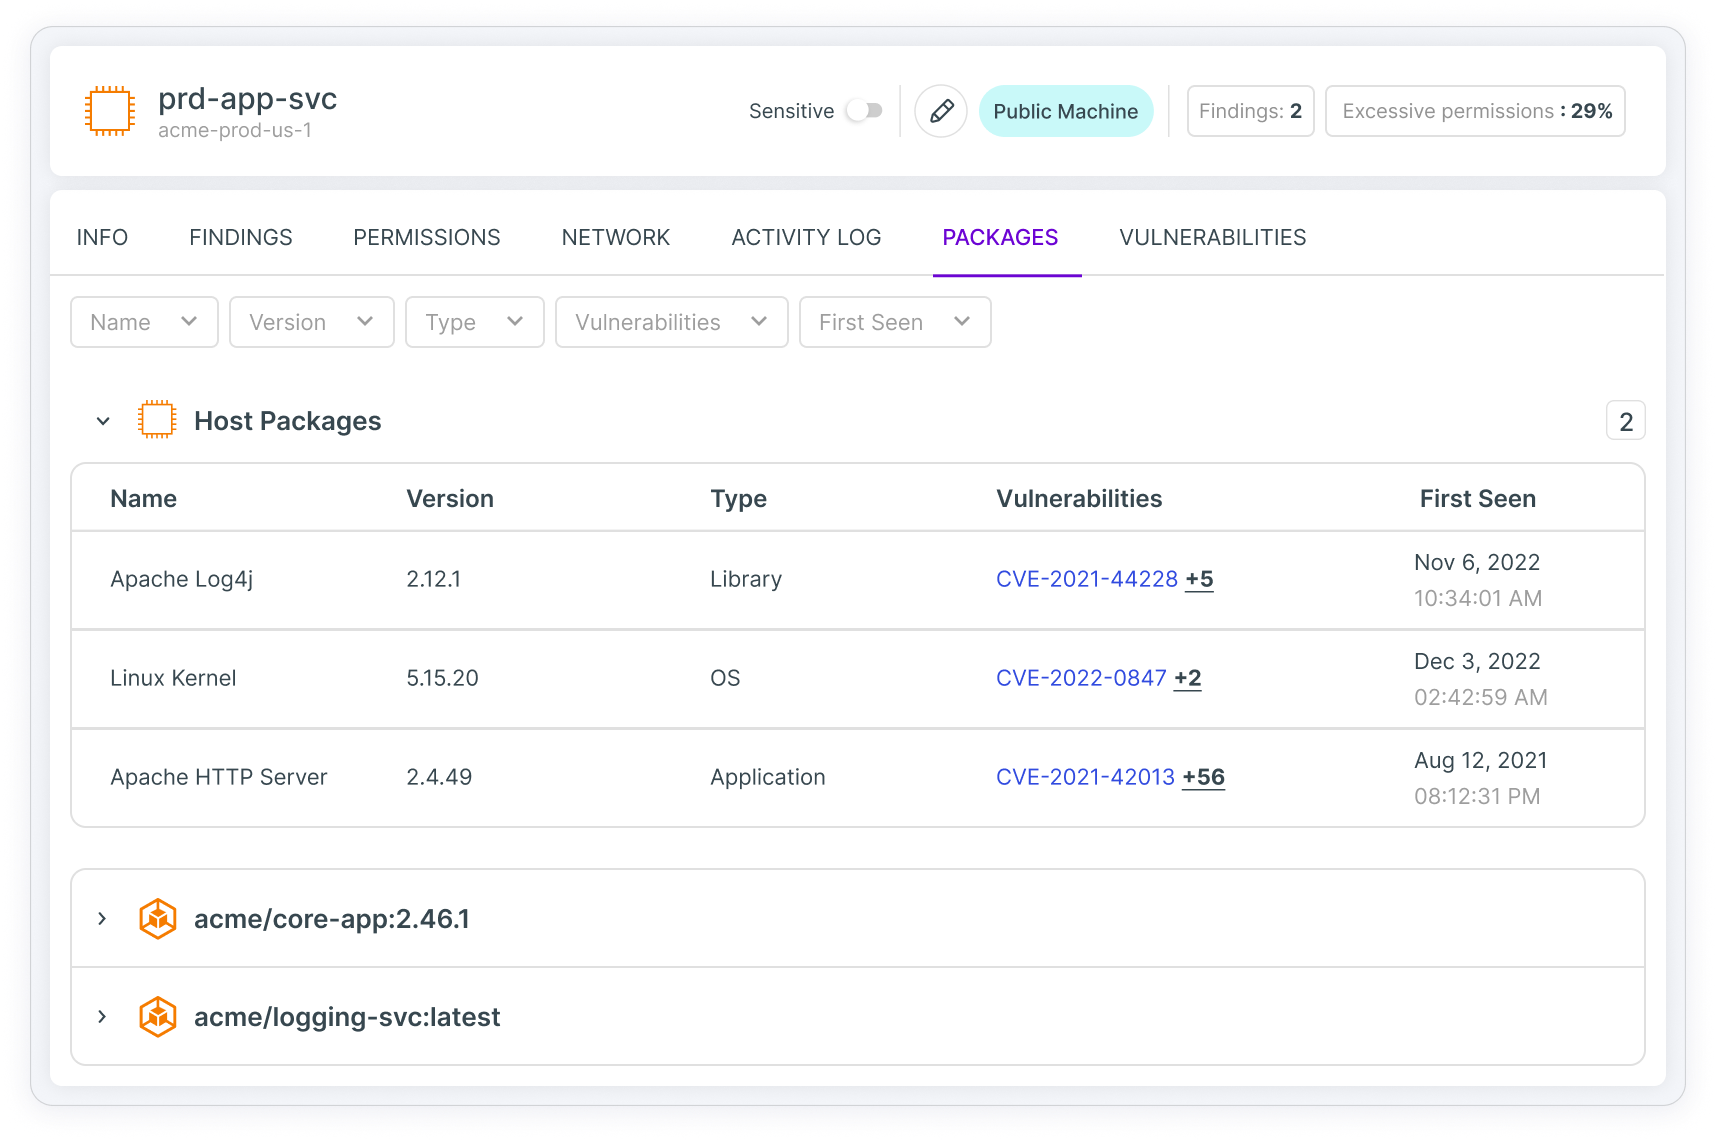Click the Public Machine badge
Screen dimensions: 1716x1140
click(1066, 111)
